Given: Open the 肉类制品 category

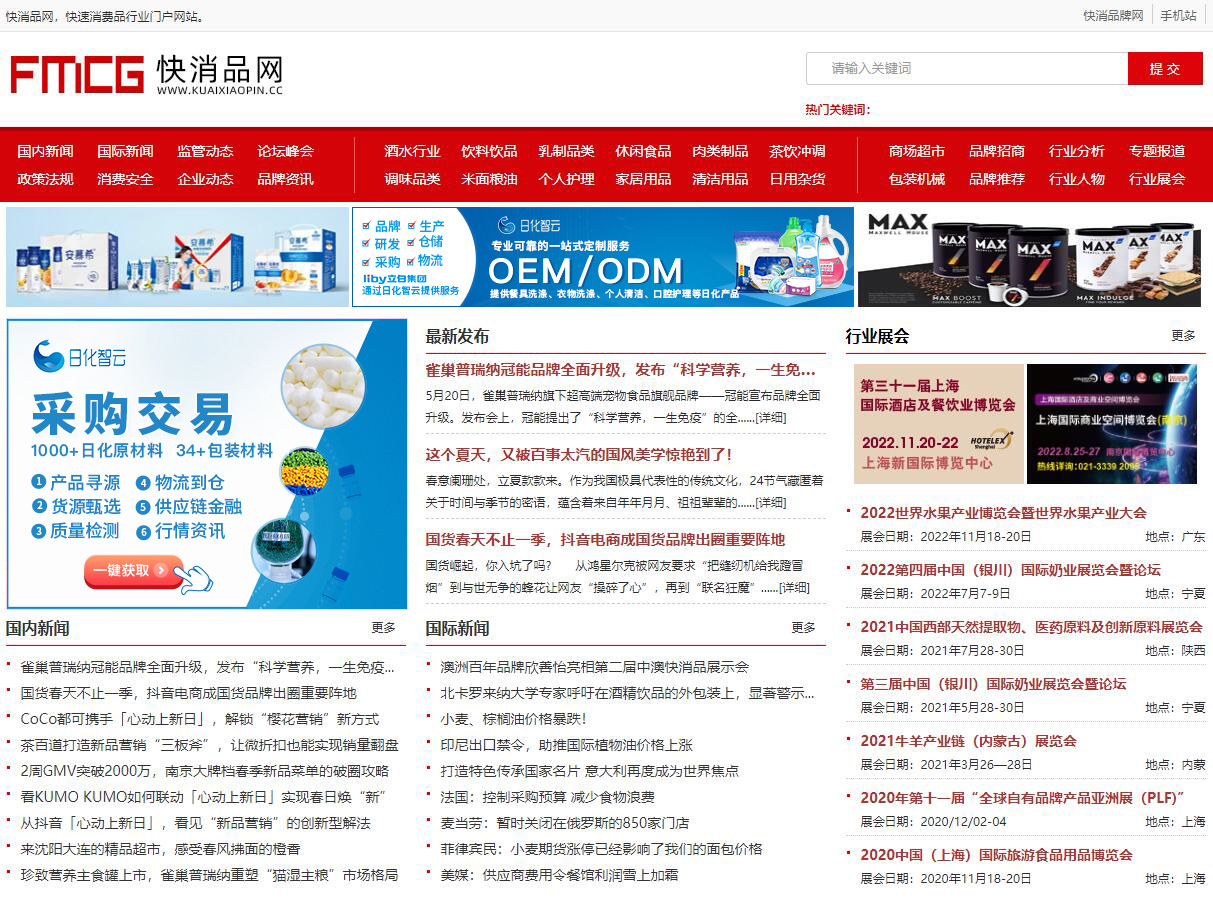Looking at the screenshot, I should pos(720,151).
